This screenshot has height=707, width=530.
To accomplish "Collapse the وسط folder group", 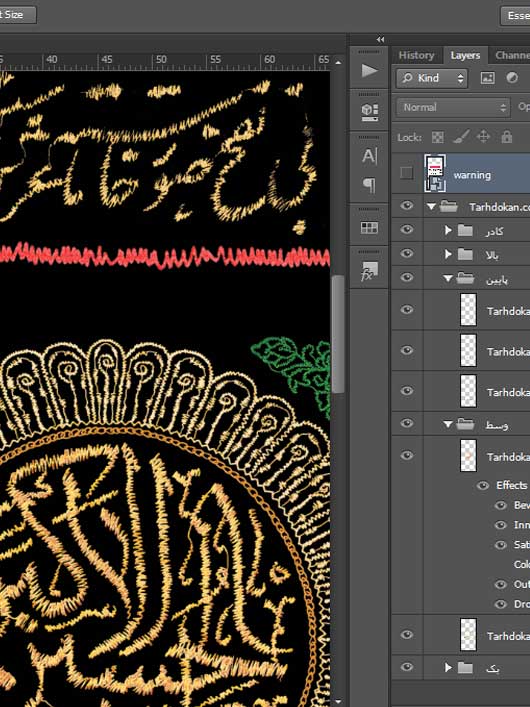I will click(x=447, y=424).
